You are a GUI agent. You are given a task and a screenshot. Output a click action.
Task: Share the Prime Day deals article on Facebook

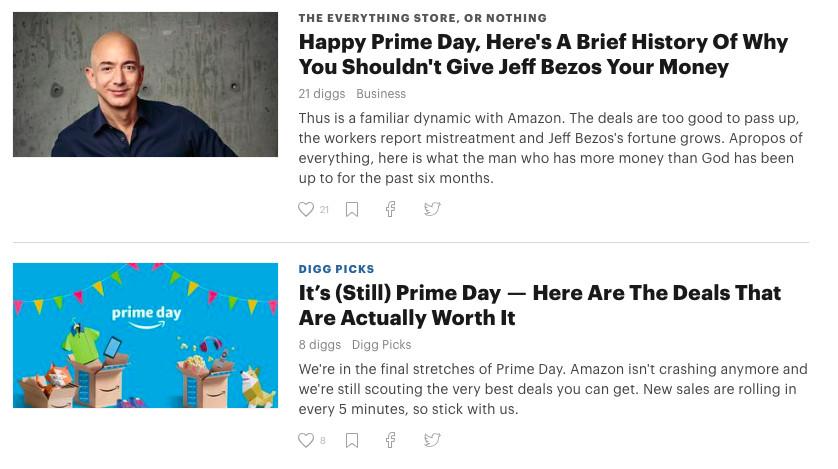(391, 440)
